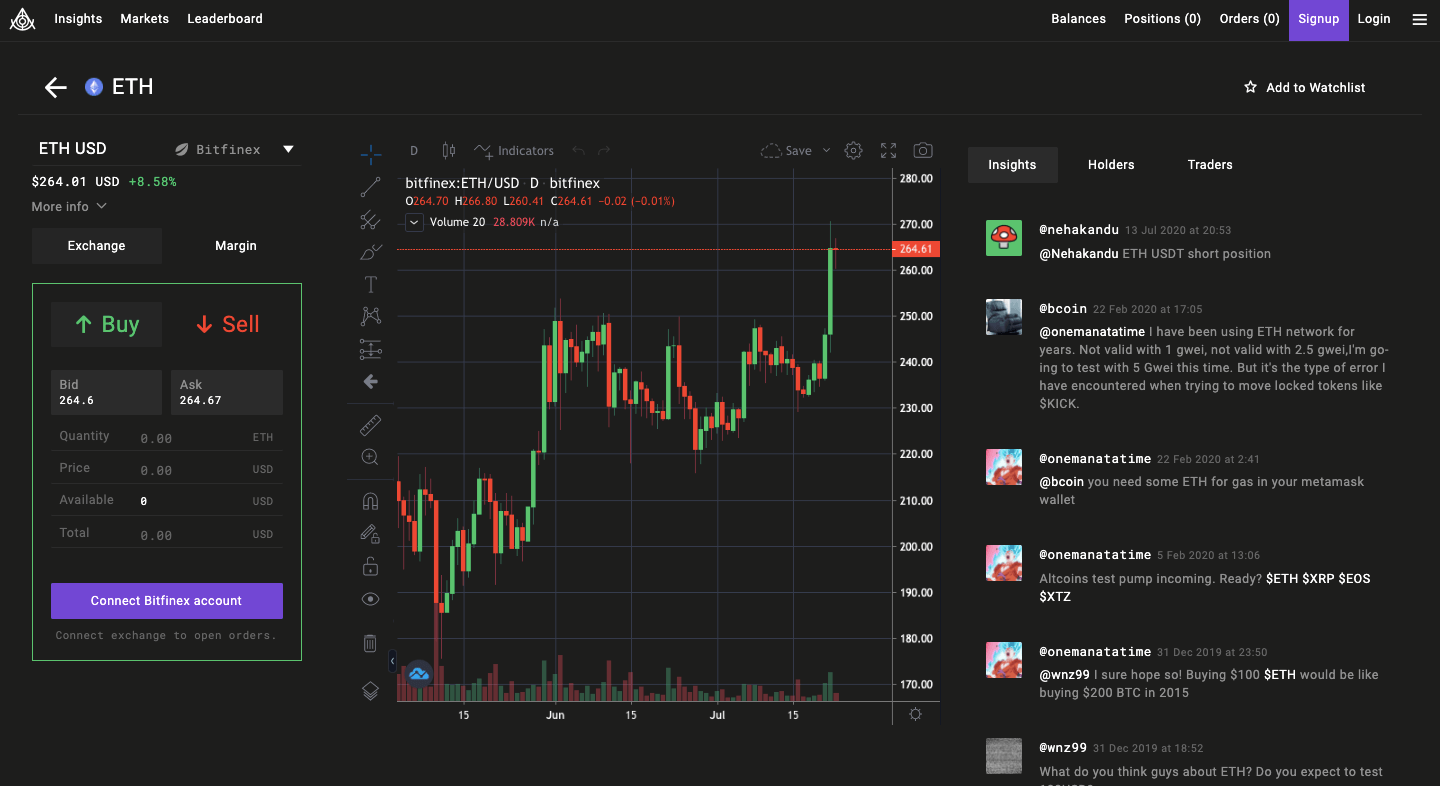Select the zoom in tool

(x=370, y=457)
